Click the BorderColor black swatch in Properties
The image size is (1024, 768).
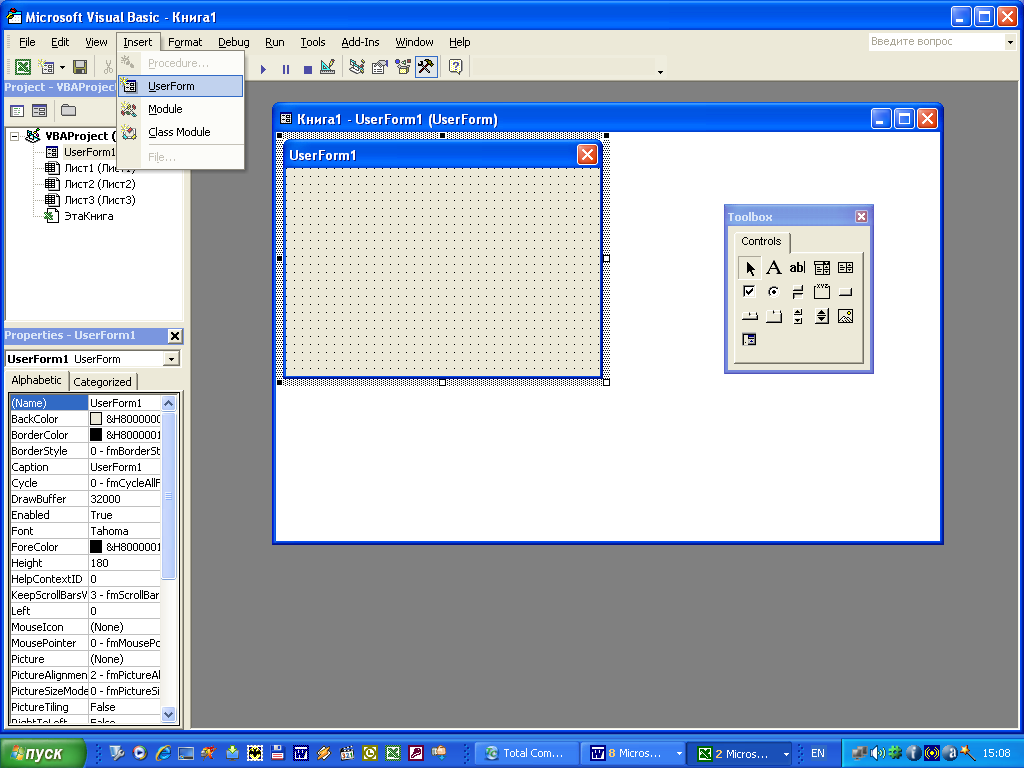click(x=96, y=435)
